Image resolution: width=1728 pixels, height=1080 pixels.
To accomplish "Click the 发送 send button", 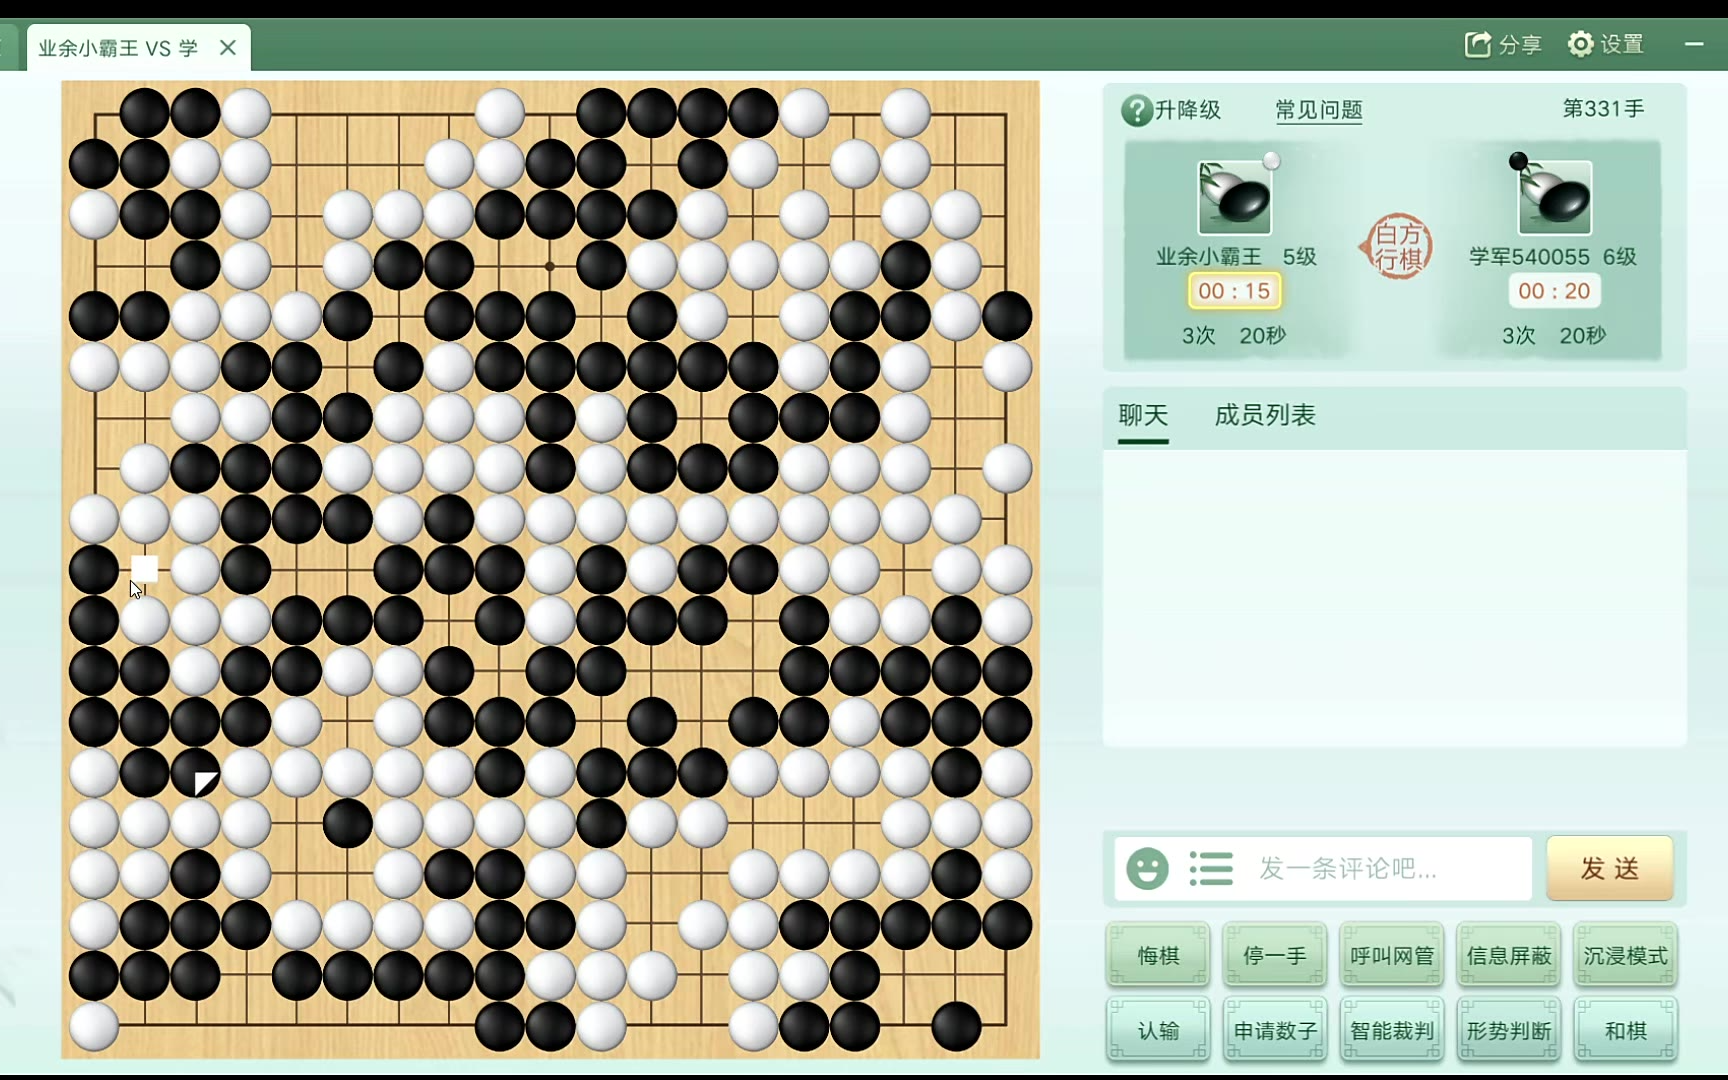I will 1610,868.
